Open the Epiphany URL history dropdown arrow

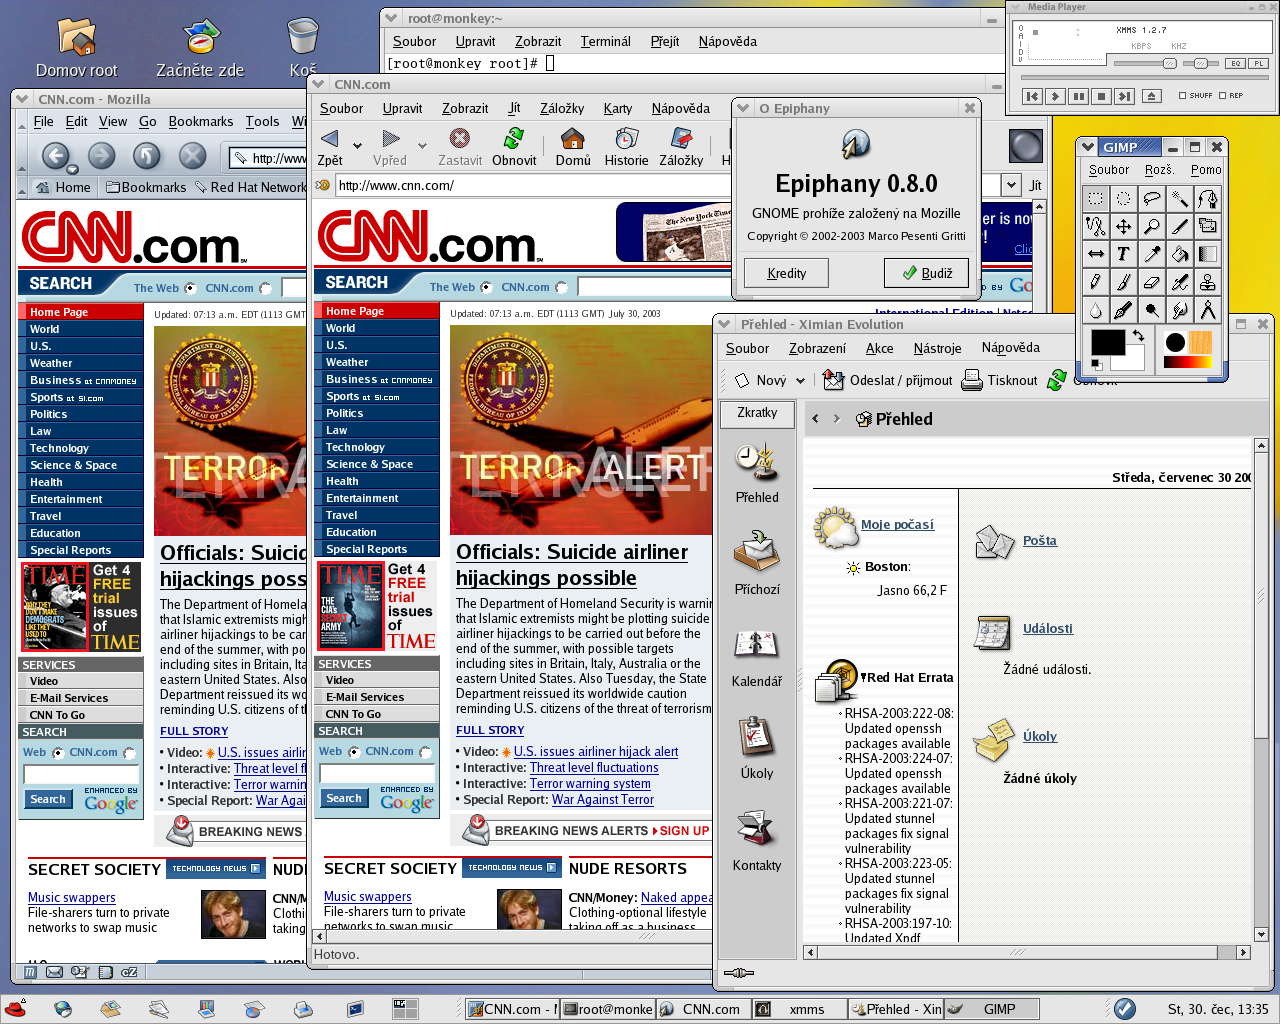pyautogui.click(x=1011, y=185)
